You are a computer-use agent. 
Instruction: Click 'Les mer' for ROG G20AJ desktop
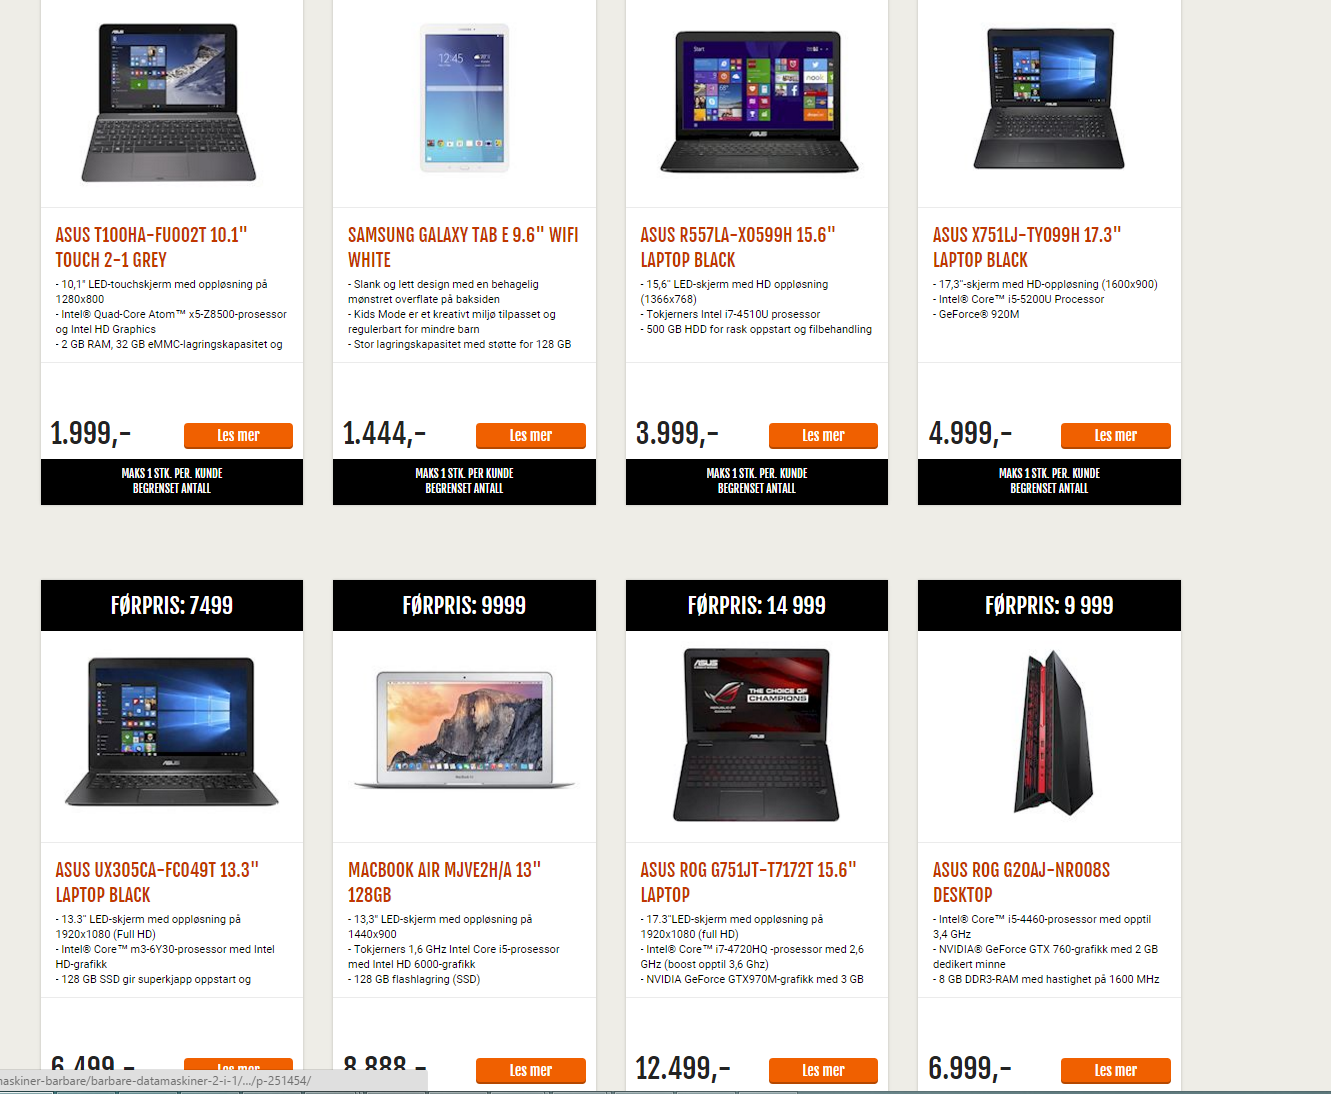coord(1116,1071)
